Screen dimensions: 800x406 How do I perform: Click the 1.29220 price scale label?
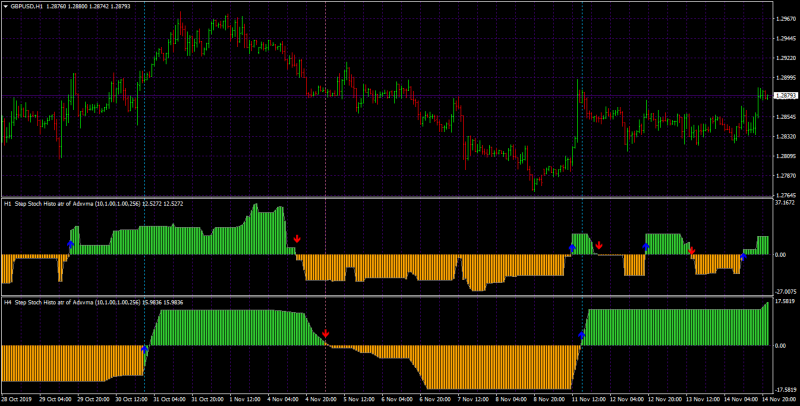point(786,58)
